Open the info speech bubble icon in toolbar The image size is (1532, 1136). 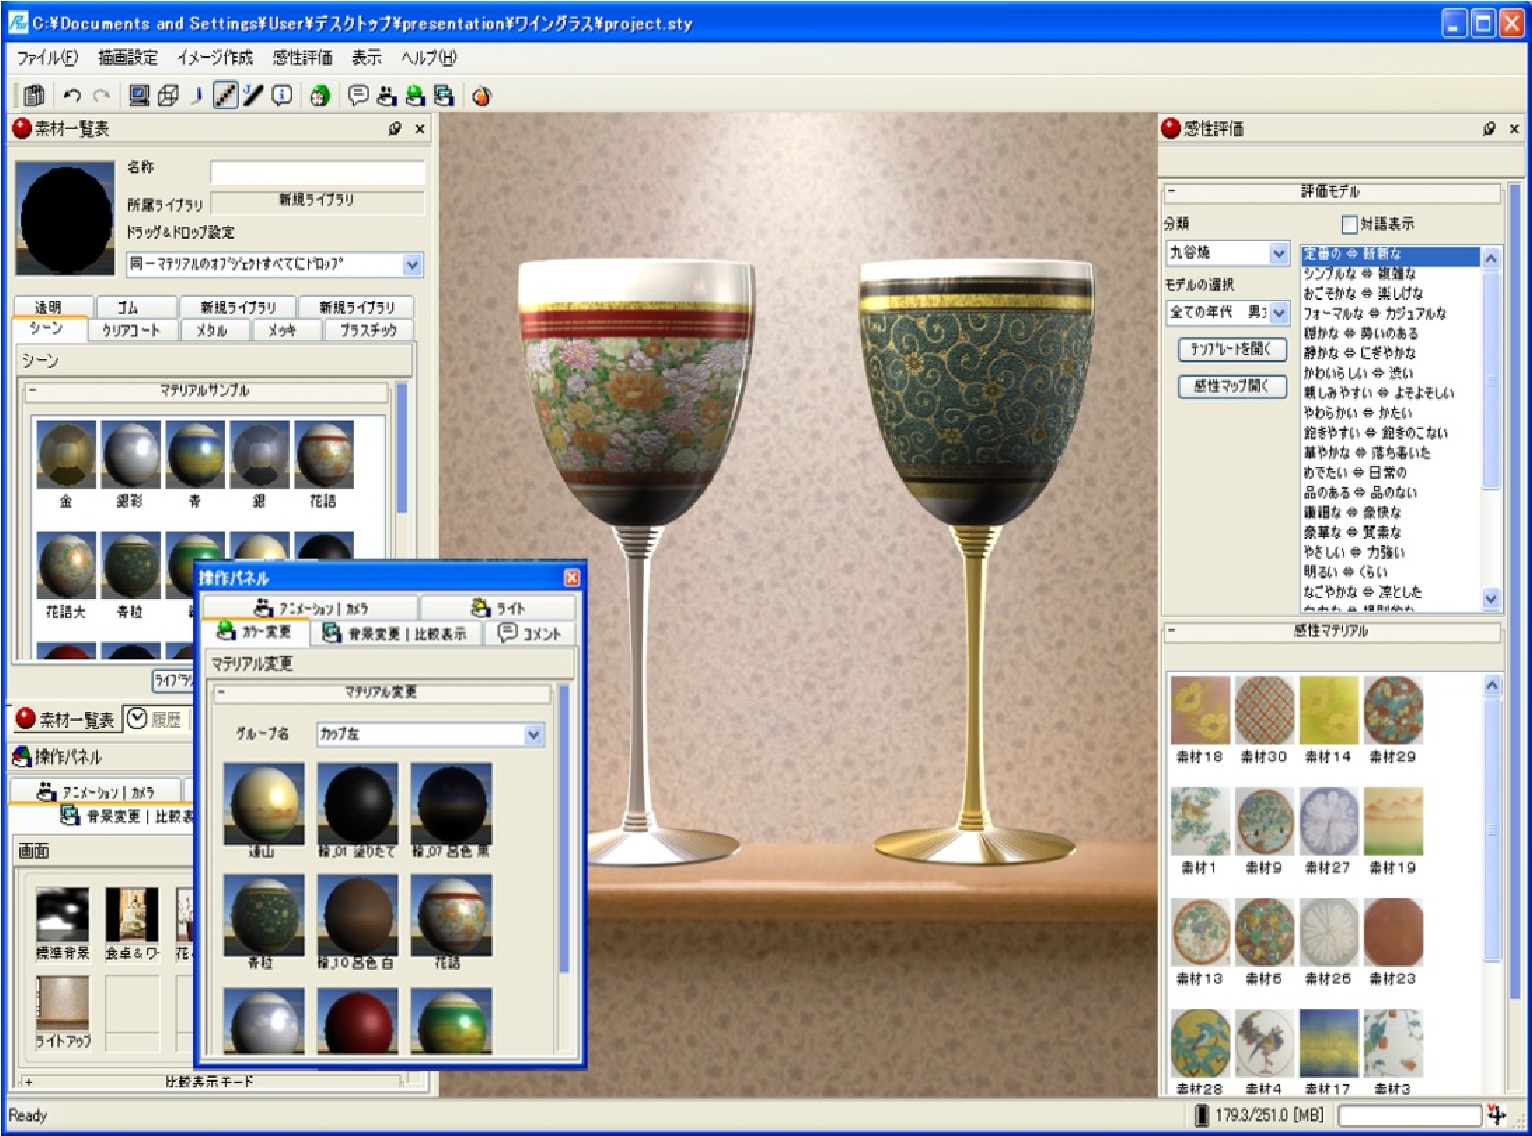click(282, 95)
